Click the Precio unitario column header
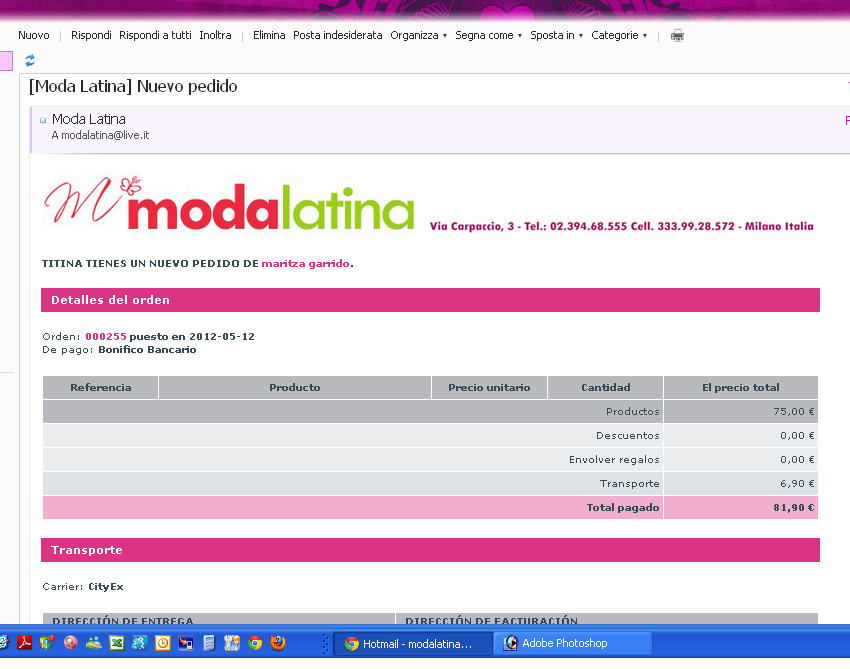850x669 pixels. pyautogui.click(x=489, y=387)
